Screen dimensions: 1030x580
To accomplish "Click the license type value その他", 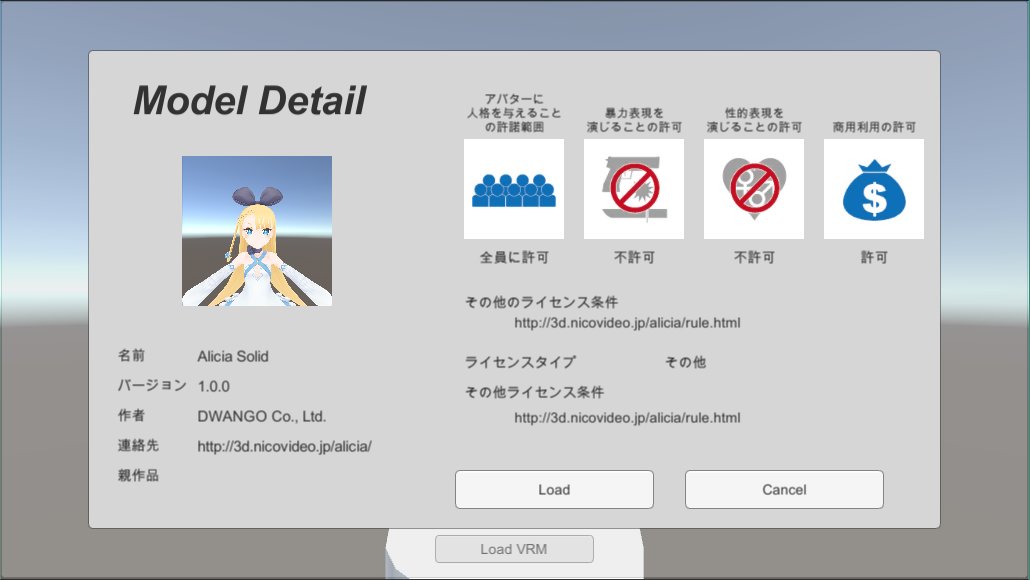I will (x=686, y=362).
